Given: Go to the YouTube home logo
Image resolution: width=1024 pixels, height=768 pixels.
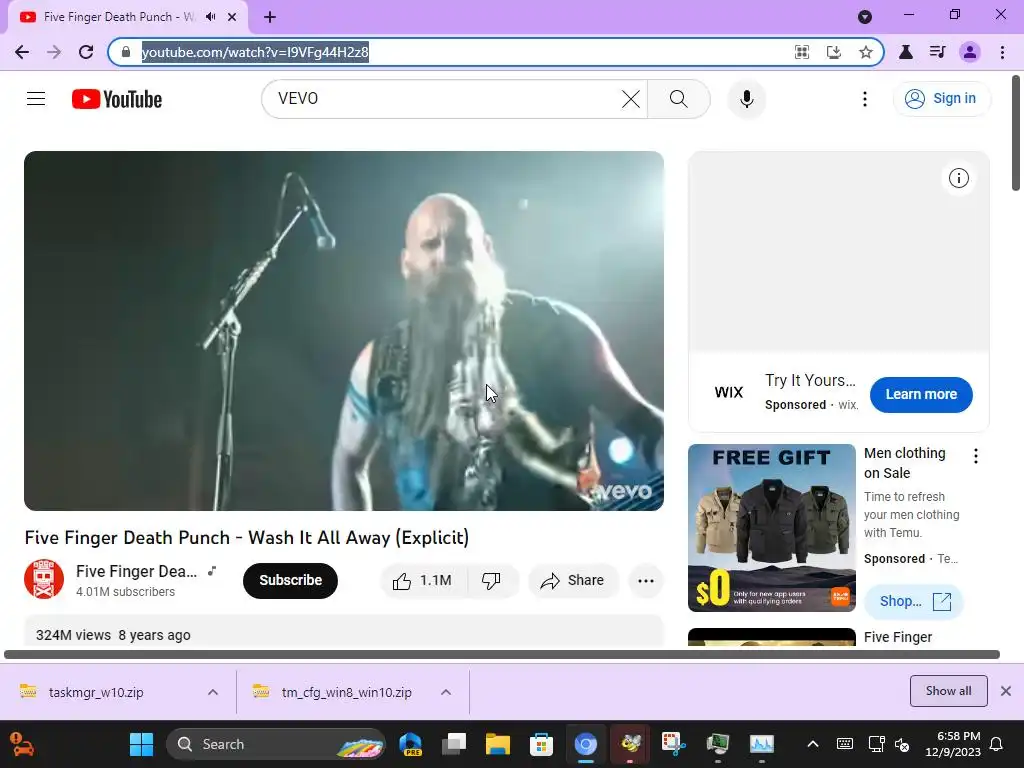Looking at the screenshot, I should 117,99.
